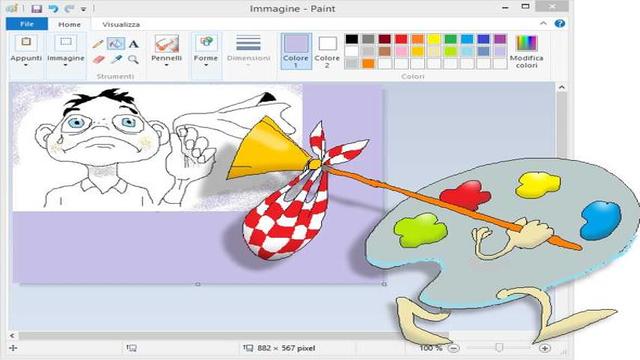This screenshot has width=640, height=360.
Task: Click the Save icon in title bar
Action: (37, 9)
